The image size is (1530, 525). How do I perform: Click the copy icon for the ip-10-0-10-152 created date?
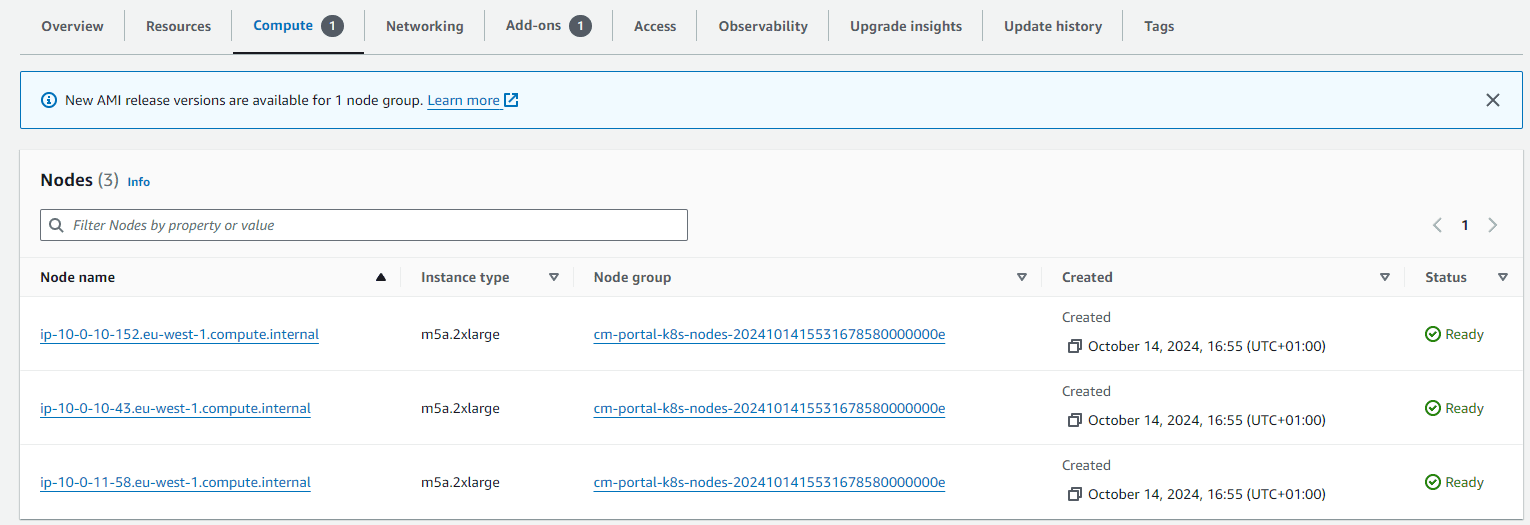tap(1075, 346)
